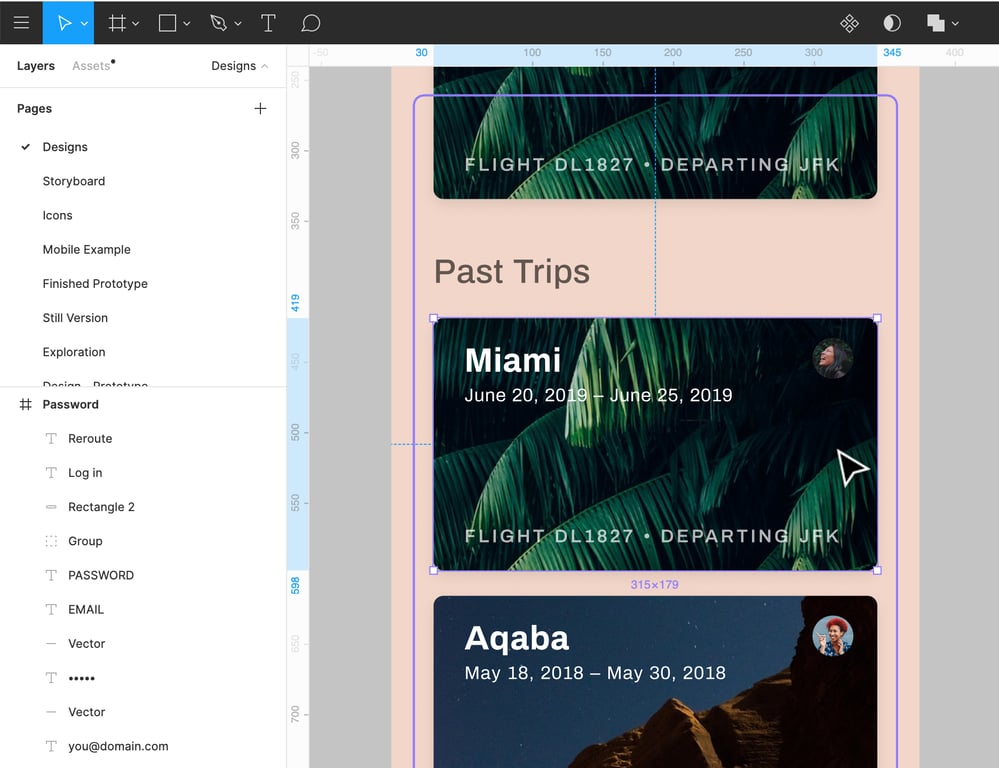
Task: Select the Pen tool
Action: pyautogui.click(x=218, y=22)
